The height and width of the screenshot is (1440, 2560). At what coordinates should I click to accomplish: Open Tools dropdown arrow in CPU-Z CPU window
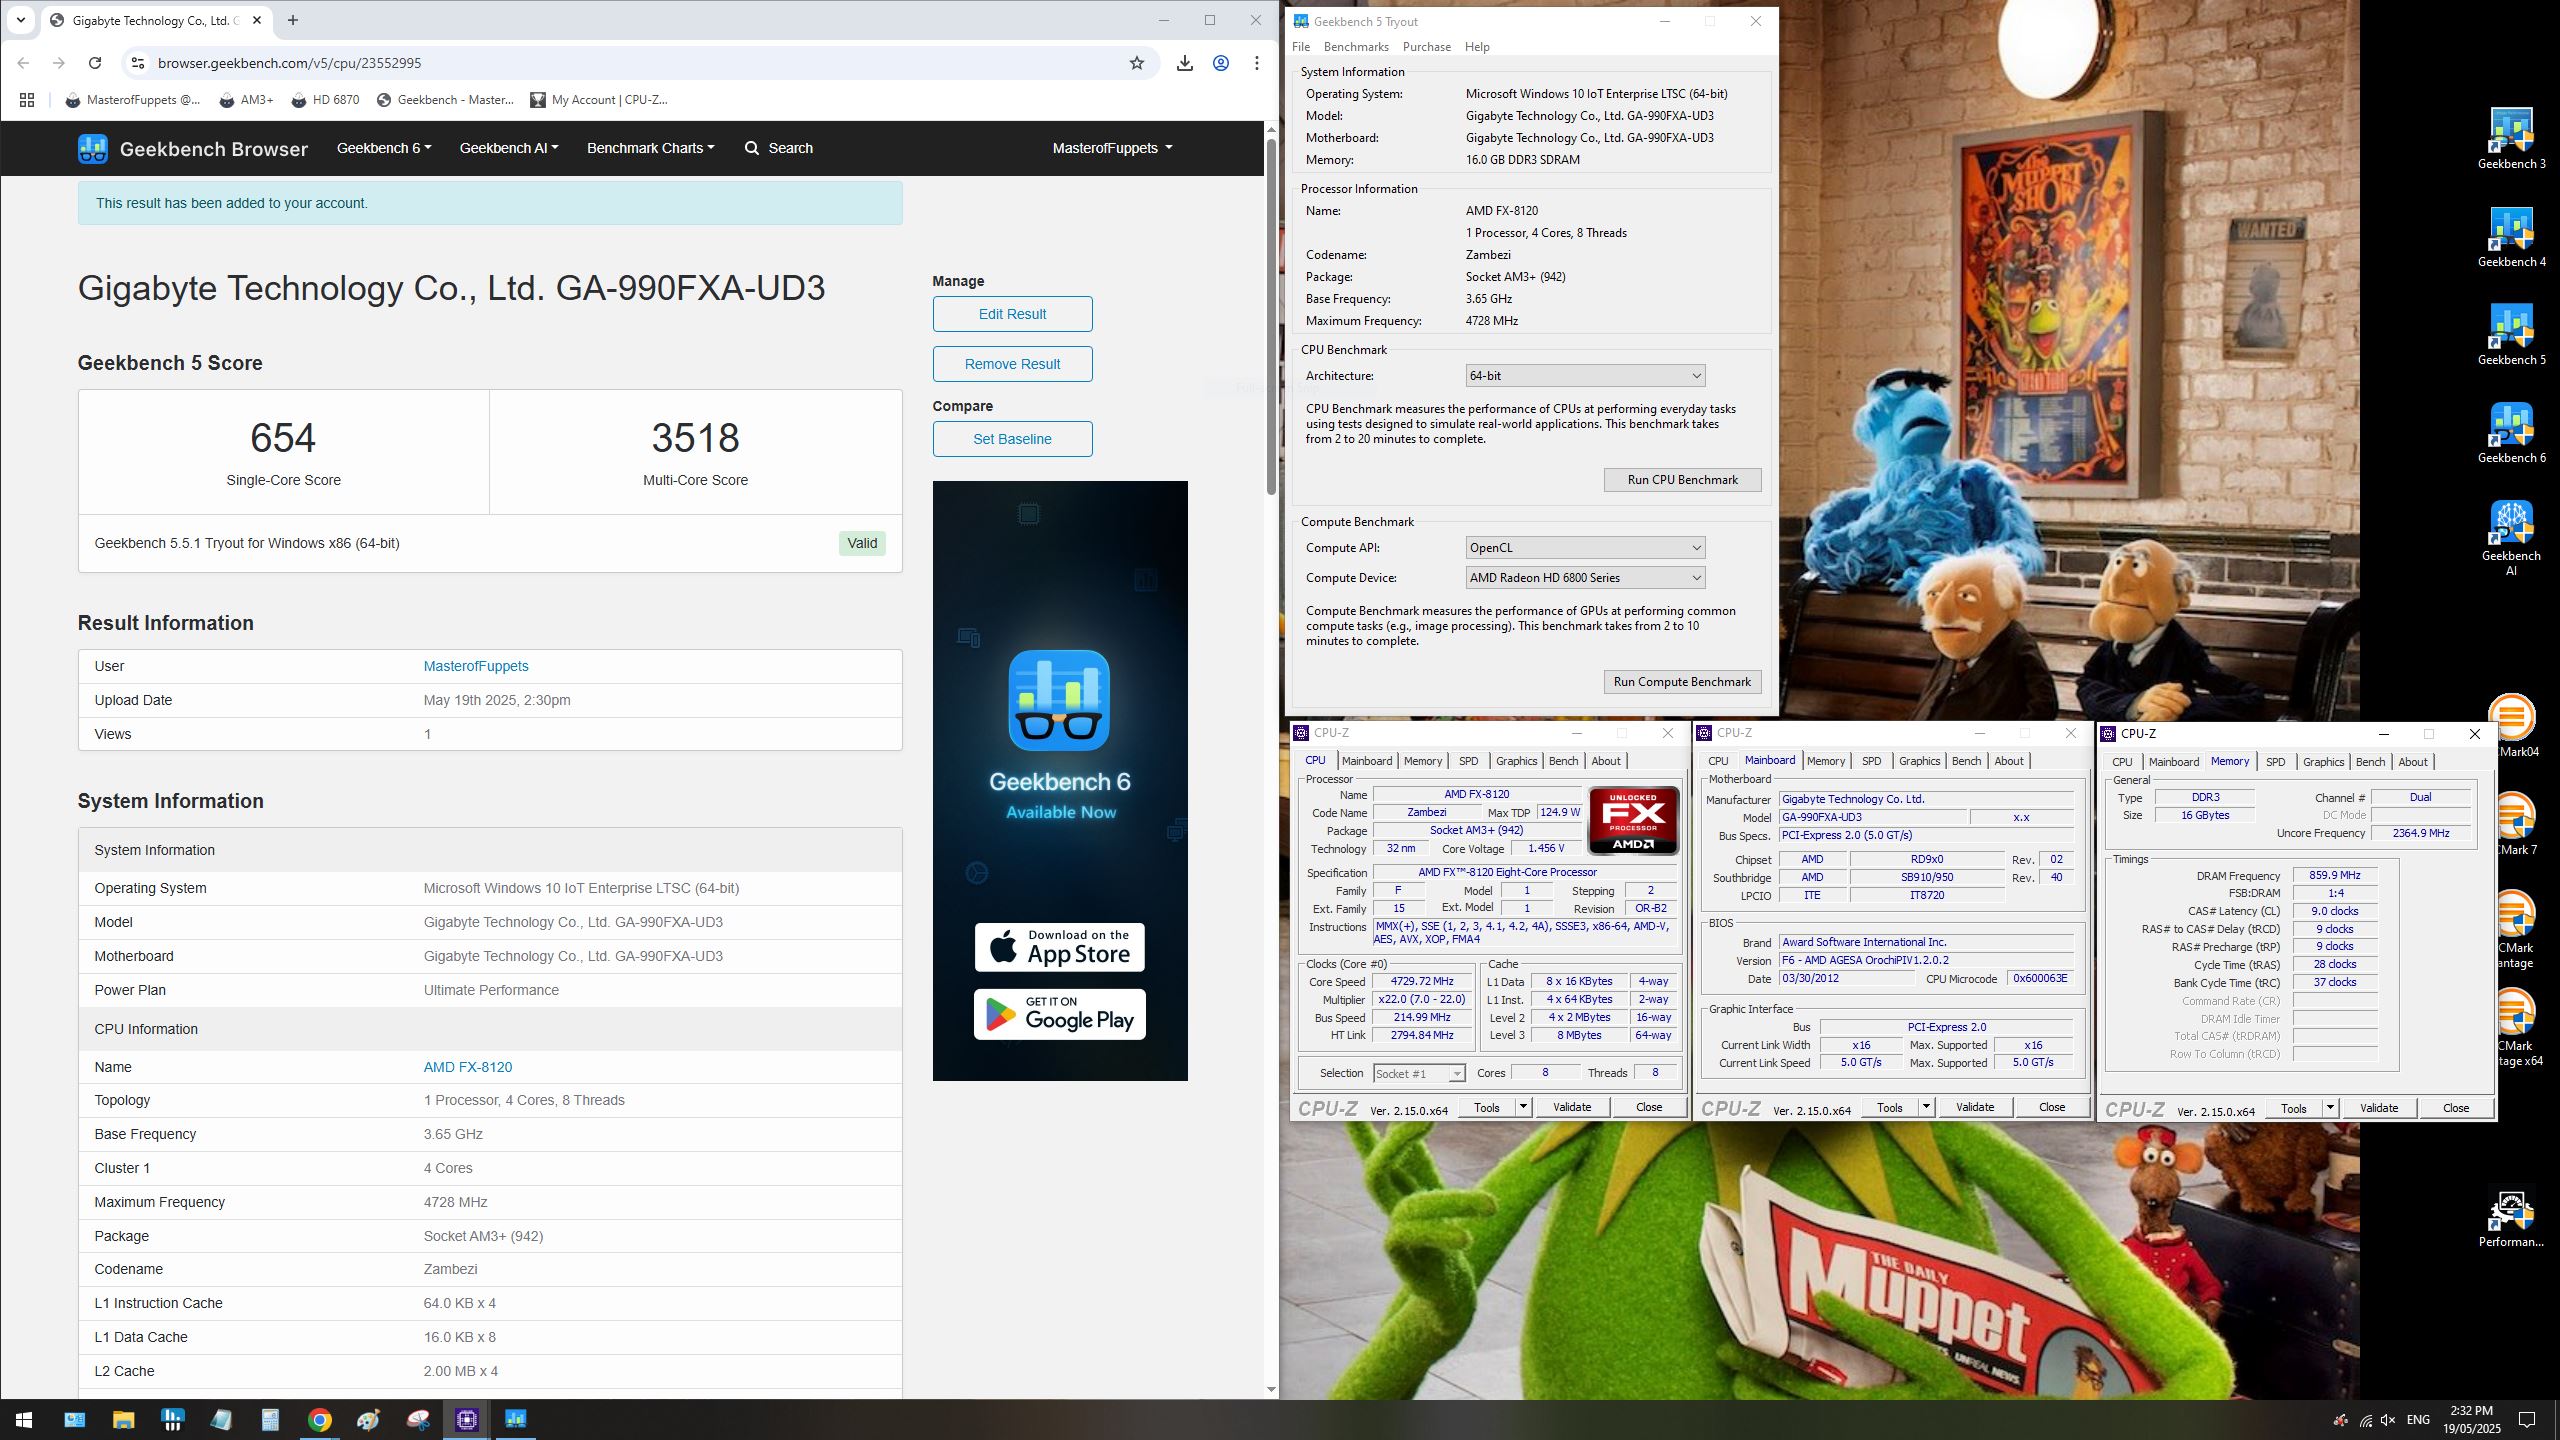(1523, 1107)
